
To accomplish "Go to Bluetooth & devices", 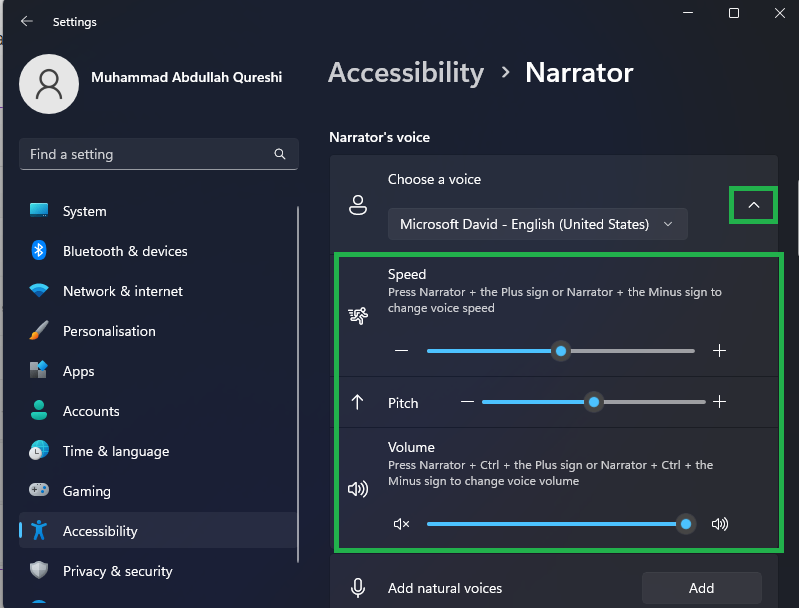I will click(x=125, y=251).
